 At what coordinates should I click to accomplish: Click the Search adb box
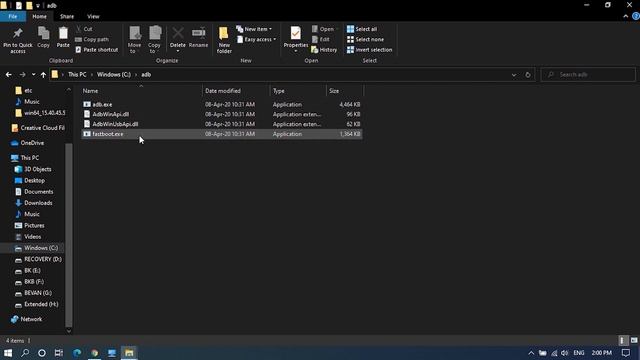point(588,75)
